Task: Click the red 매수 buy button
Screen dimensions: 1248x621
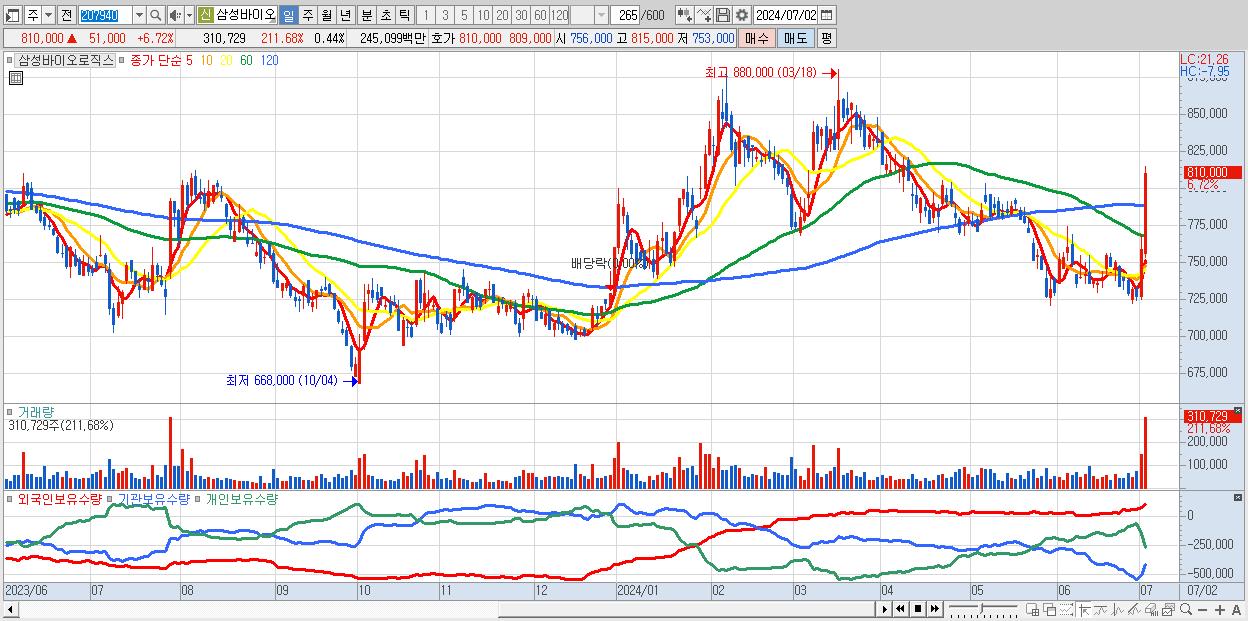Action: [757, 38]
